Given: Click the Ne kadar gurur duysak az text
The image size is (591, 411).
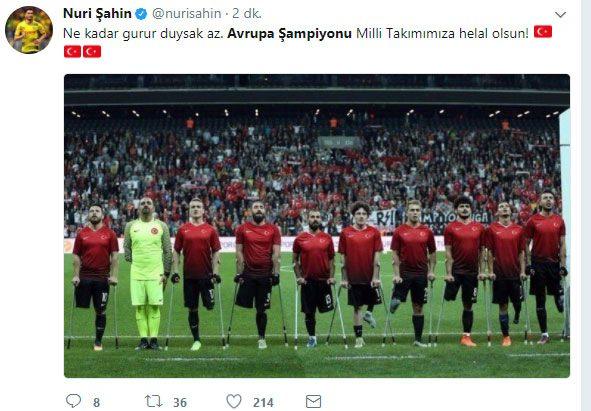Looking at the screenshot, I should pos(144,34).
